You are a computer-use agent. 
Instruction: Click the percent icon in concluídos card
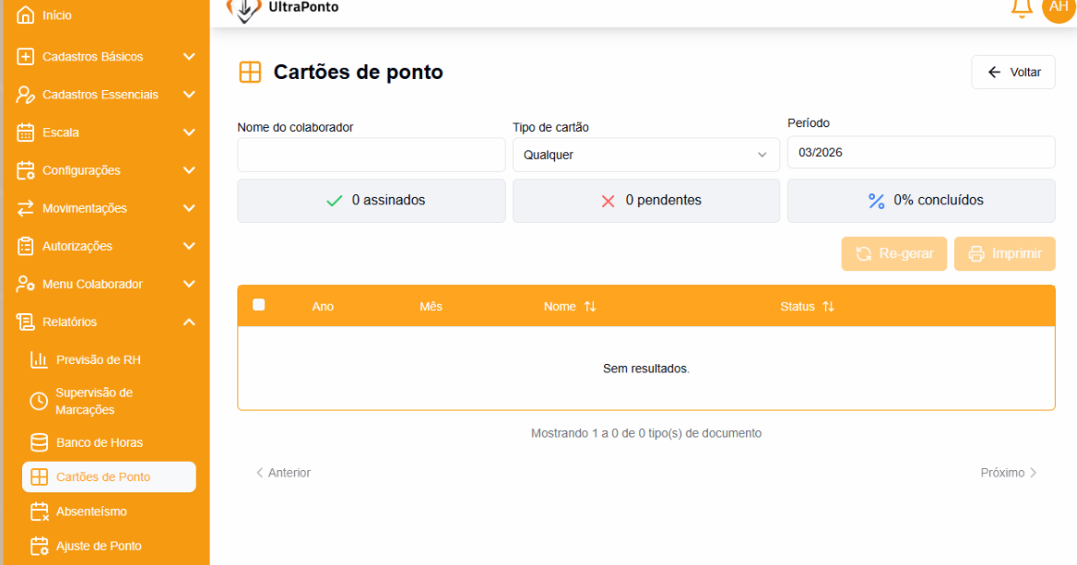876,201
